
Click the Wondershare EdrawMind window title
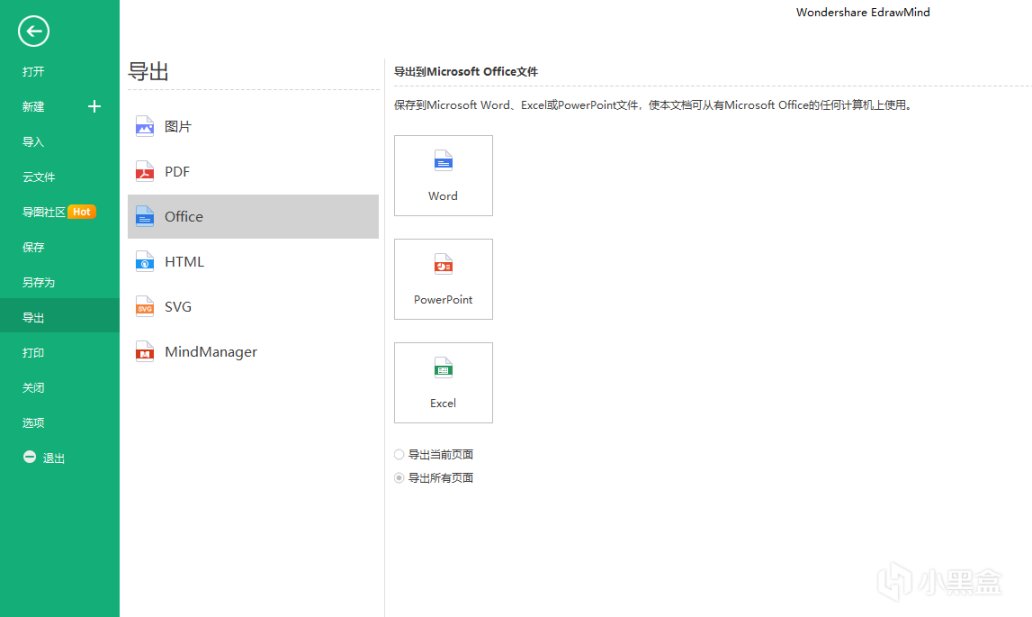863,12
